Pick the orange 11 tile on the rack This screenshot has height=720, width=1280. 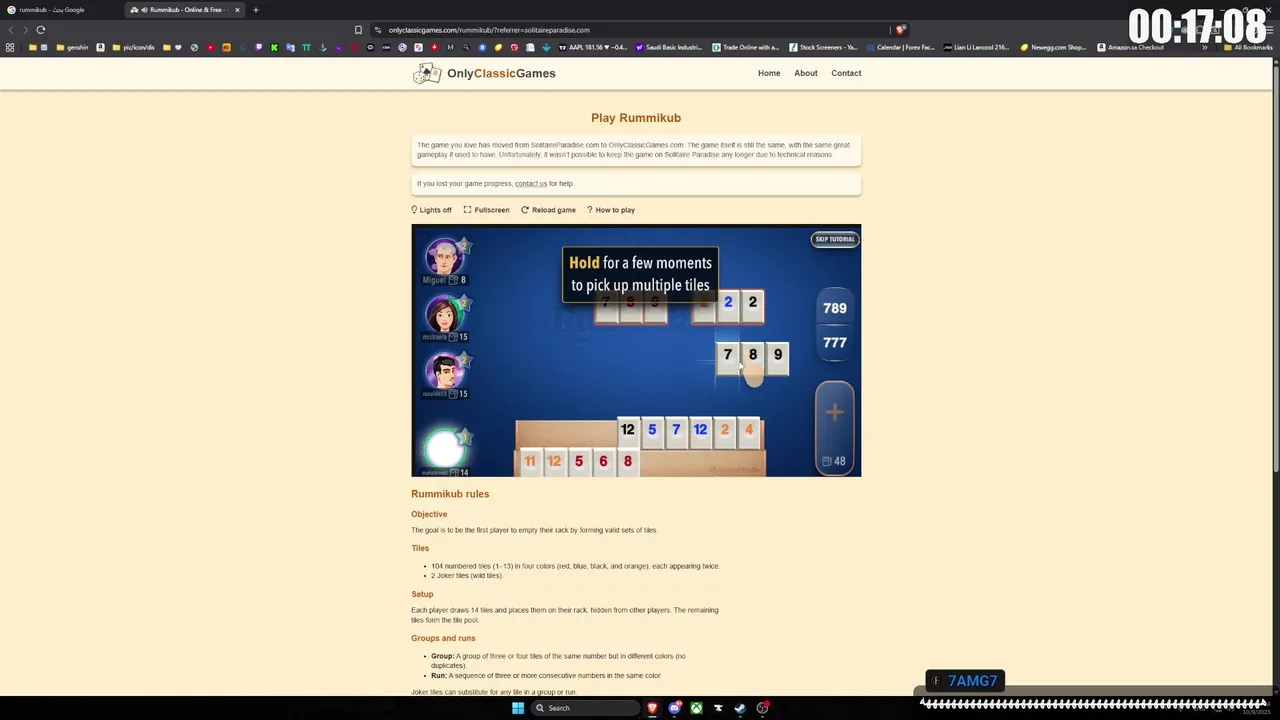(530, 461)
